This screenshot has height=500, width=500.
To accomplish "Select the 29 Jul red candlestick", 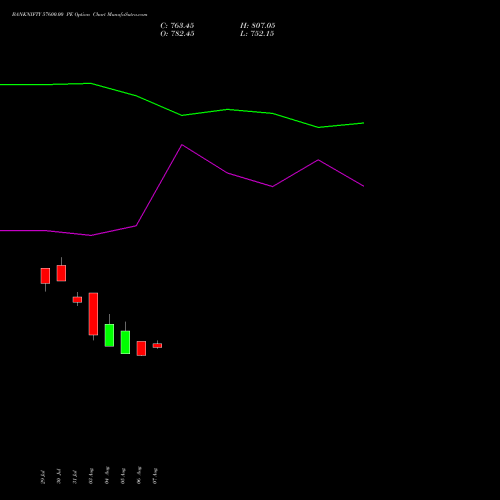I will [x=45, y=276].
